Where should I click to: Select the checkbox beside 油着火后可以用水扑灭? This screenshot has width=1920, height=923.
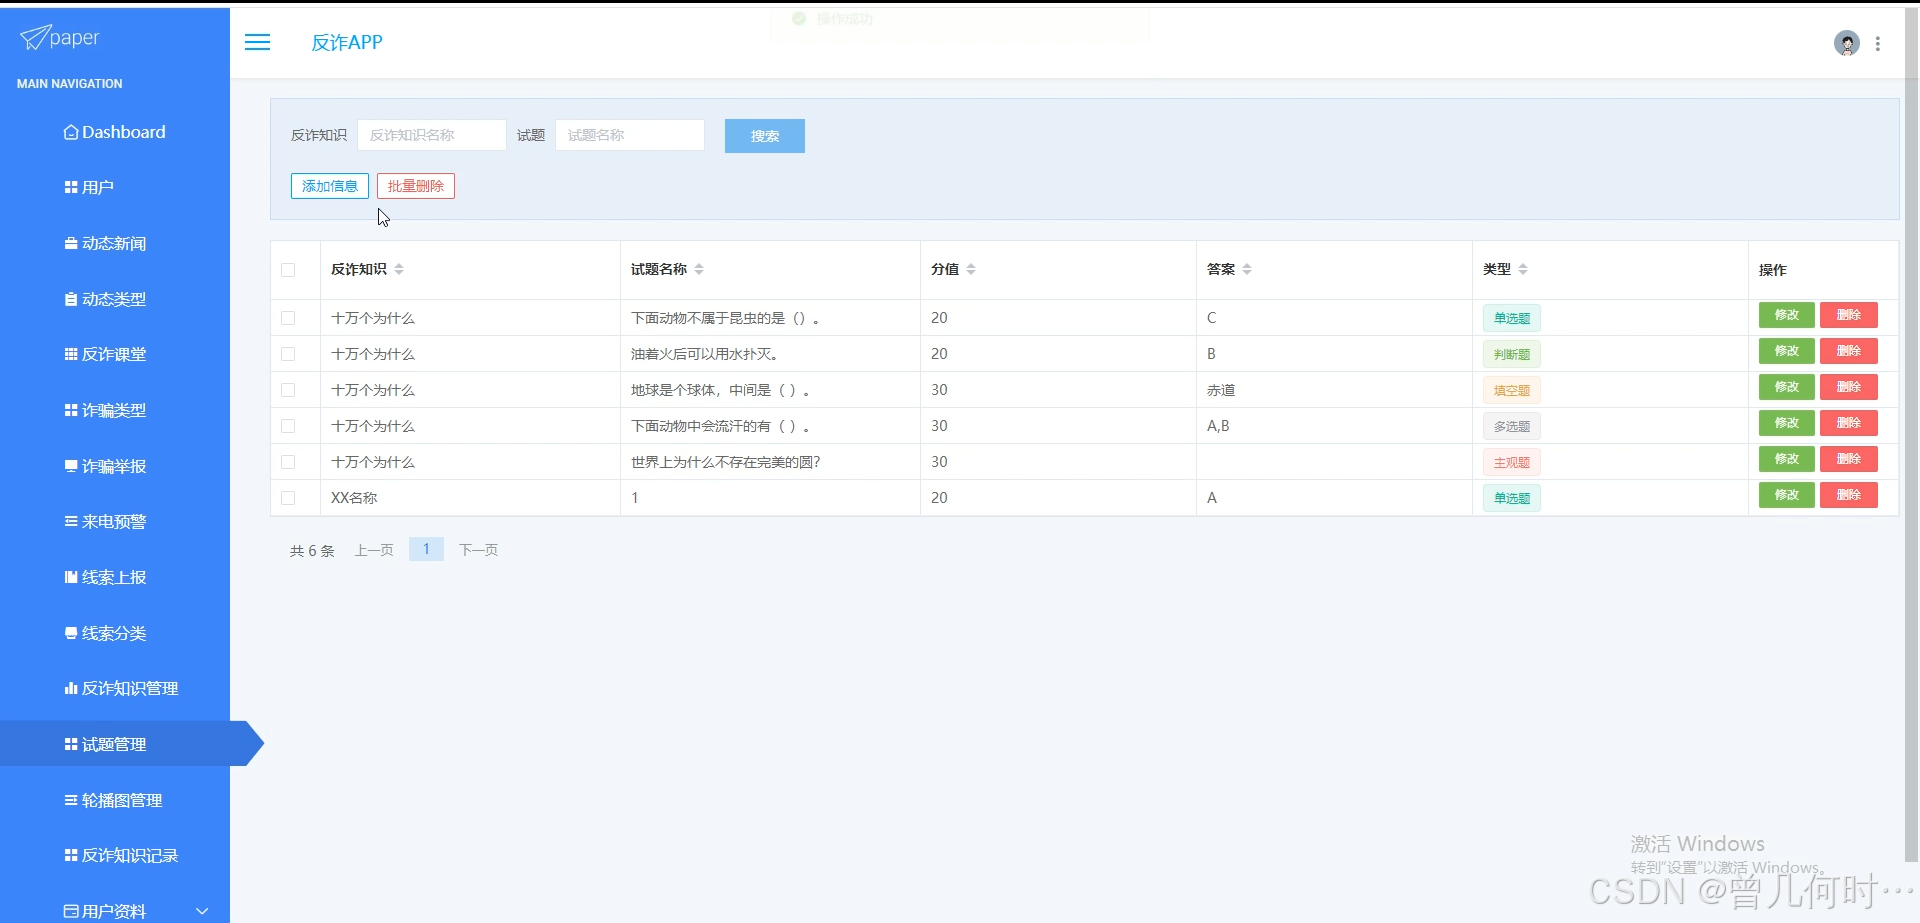coord(289,354)
